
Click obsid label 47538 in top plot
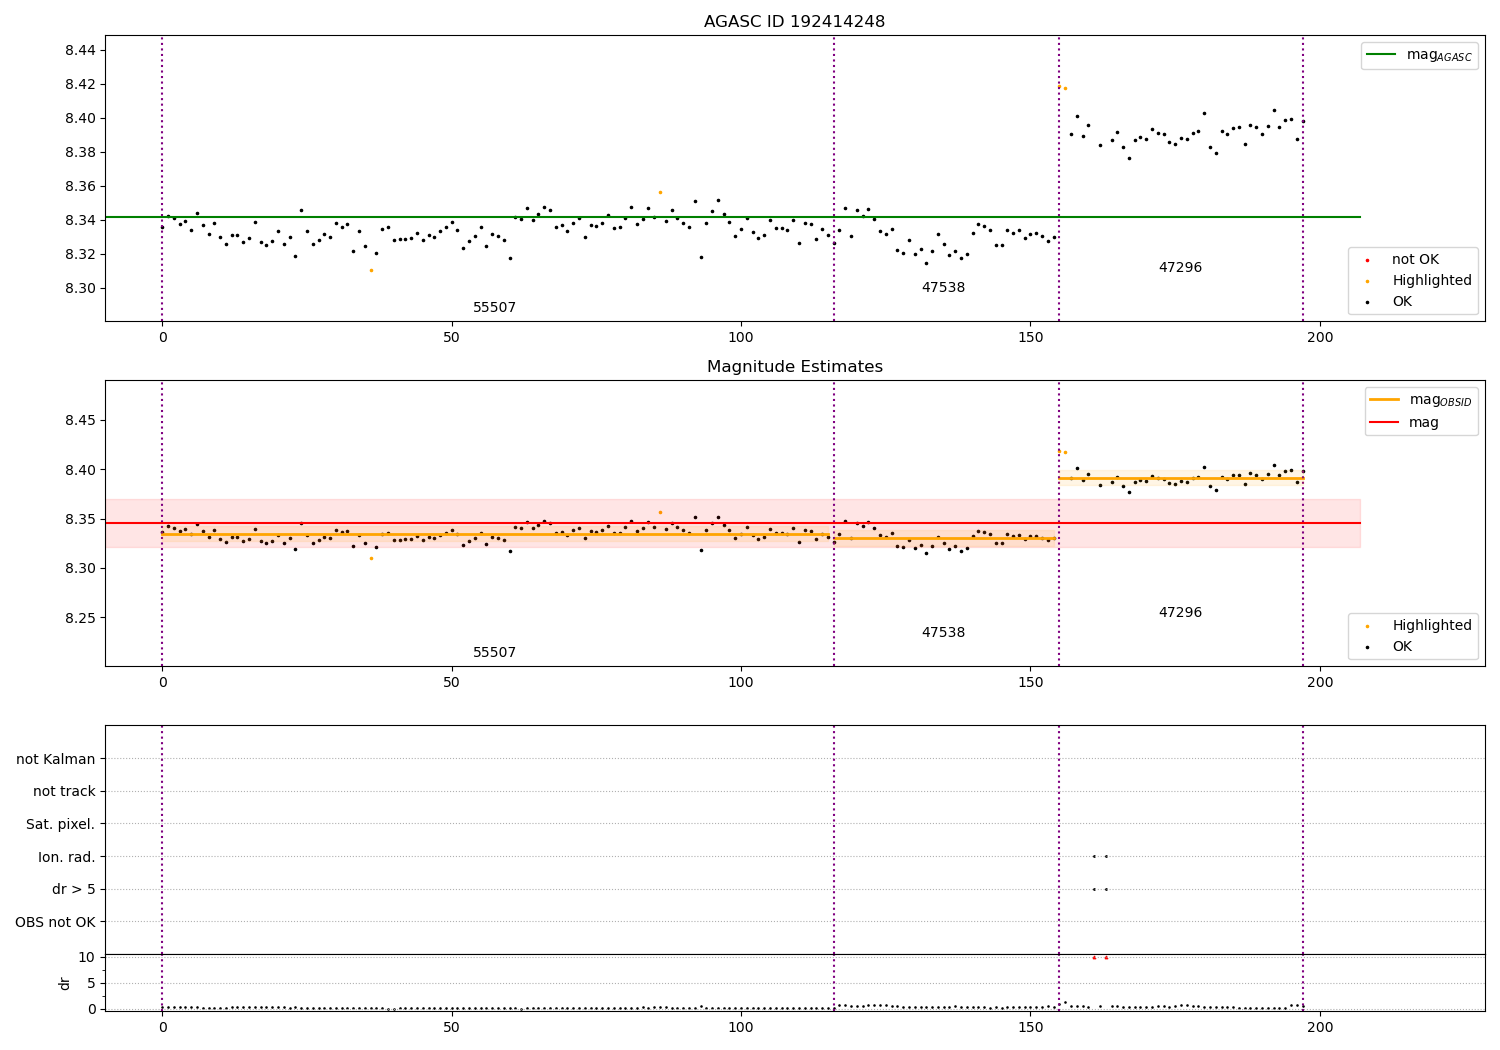click(943, 288)
